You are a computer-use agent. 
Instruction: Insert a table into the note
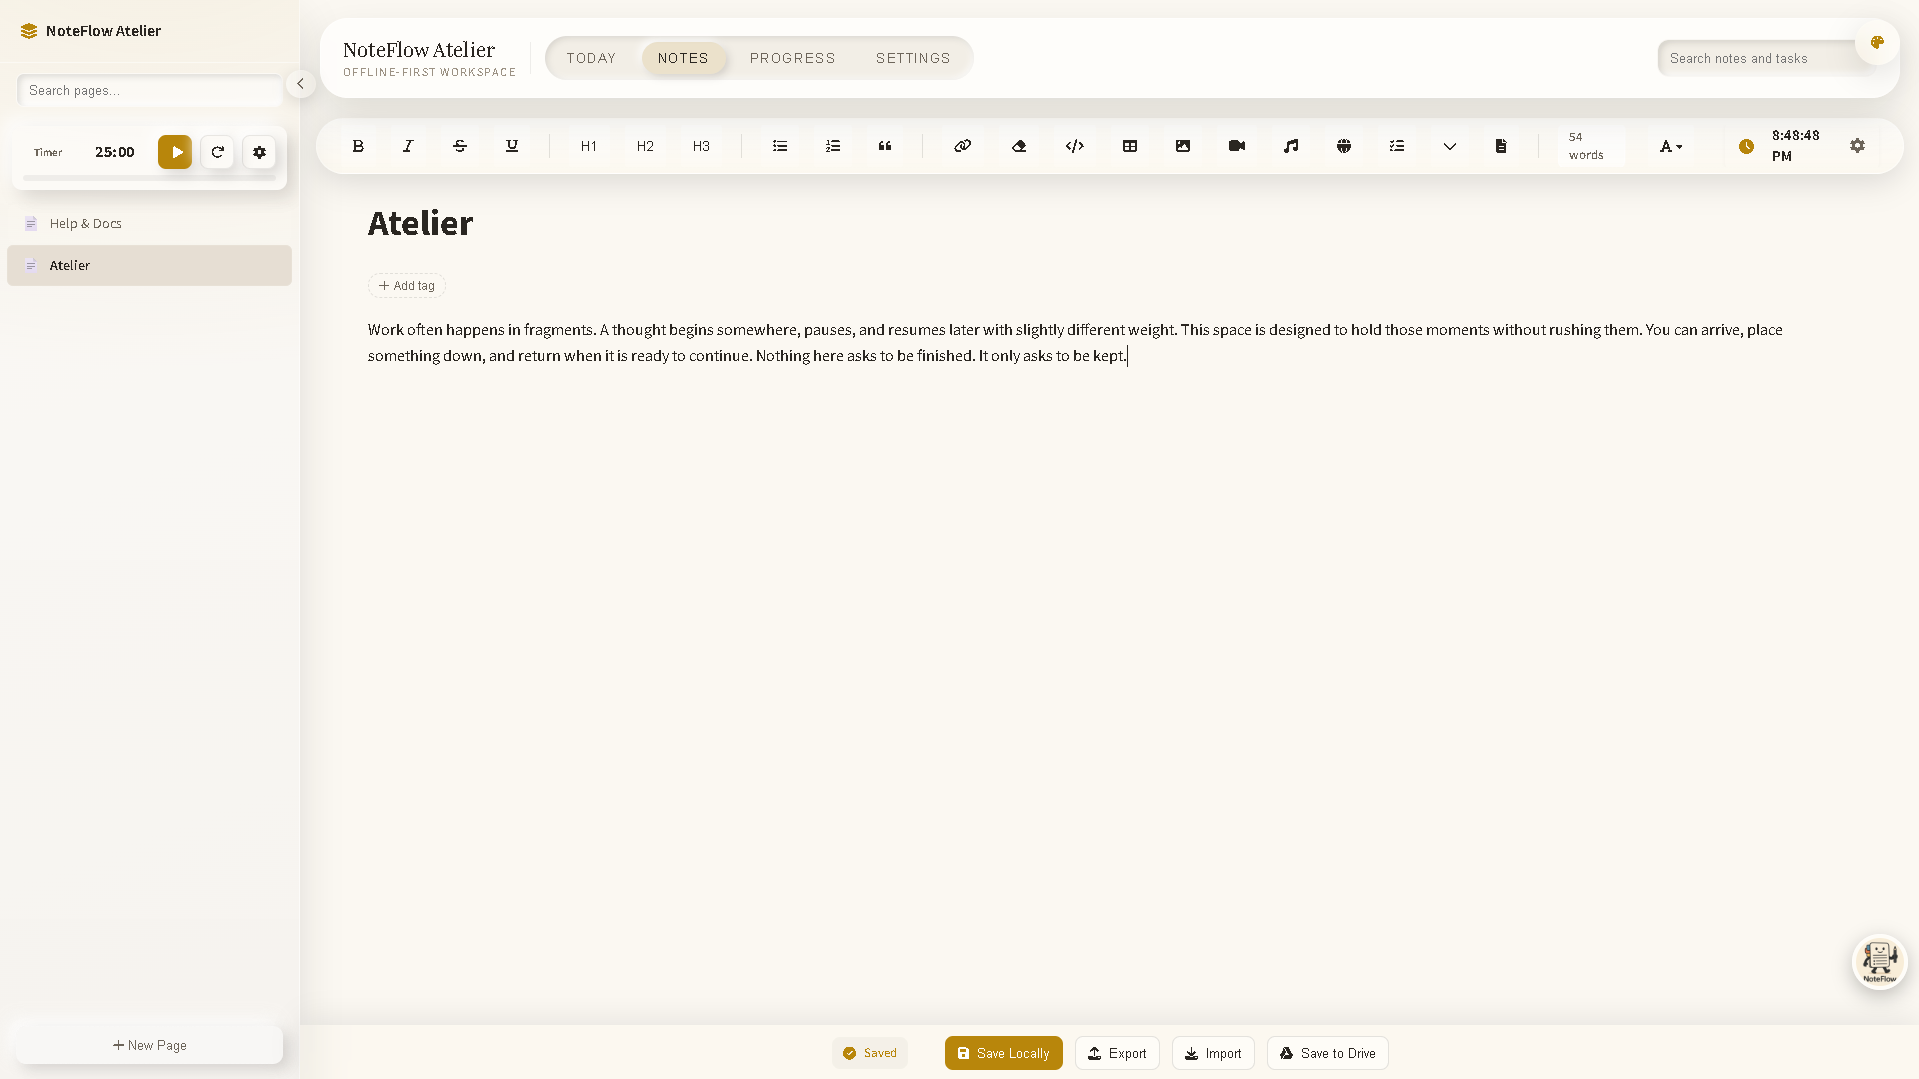[1129, 146]
